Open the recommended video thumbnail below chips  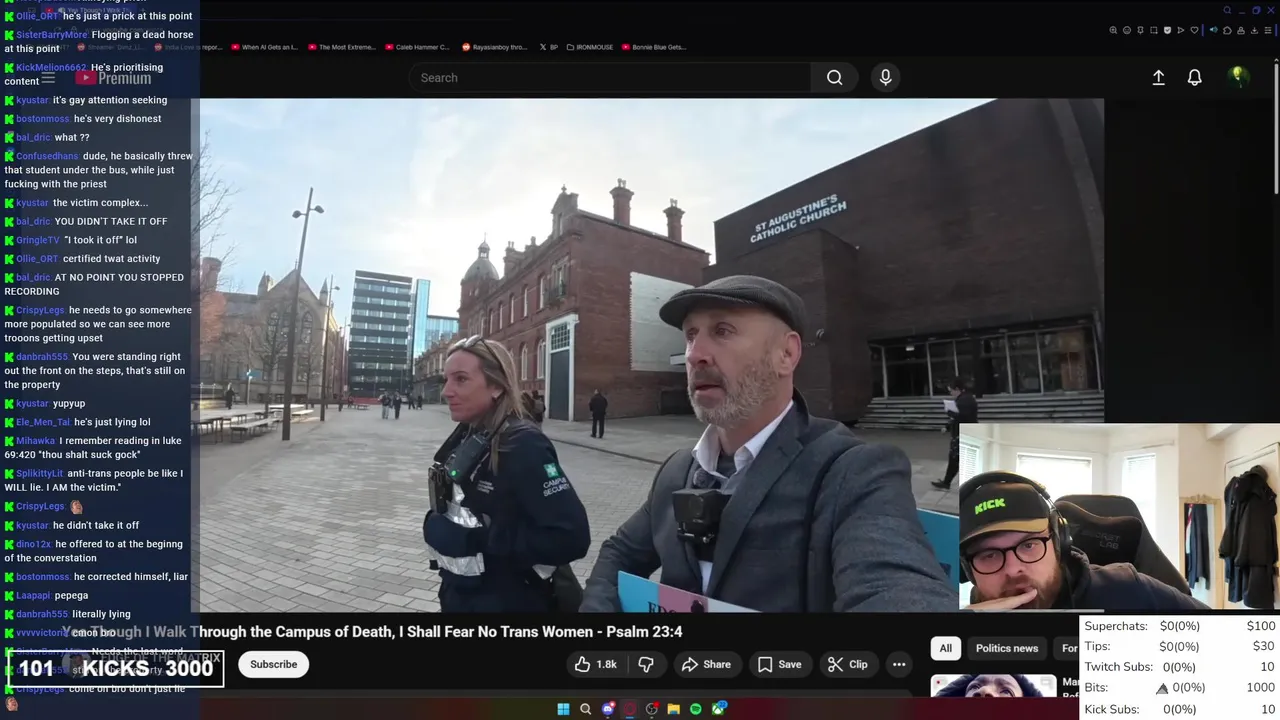pos(993,686)
